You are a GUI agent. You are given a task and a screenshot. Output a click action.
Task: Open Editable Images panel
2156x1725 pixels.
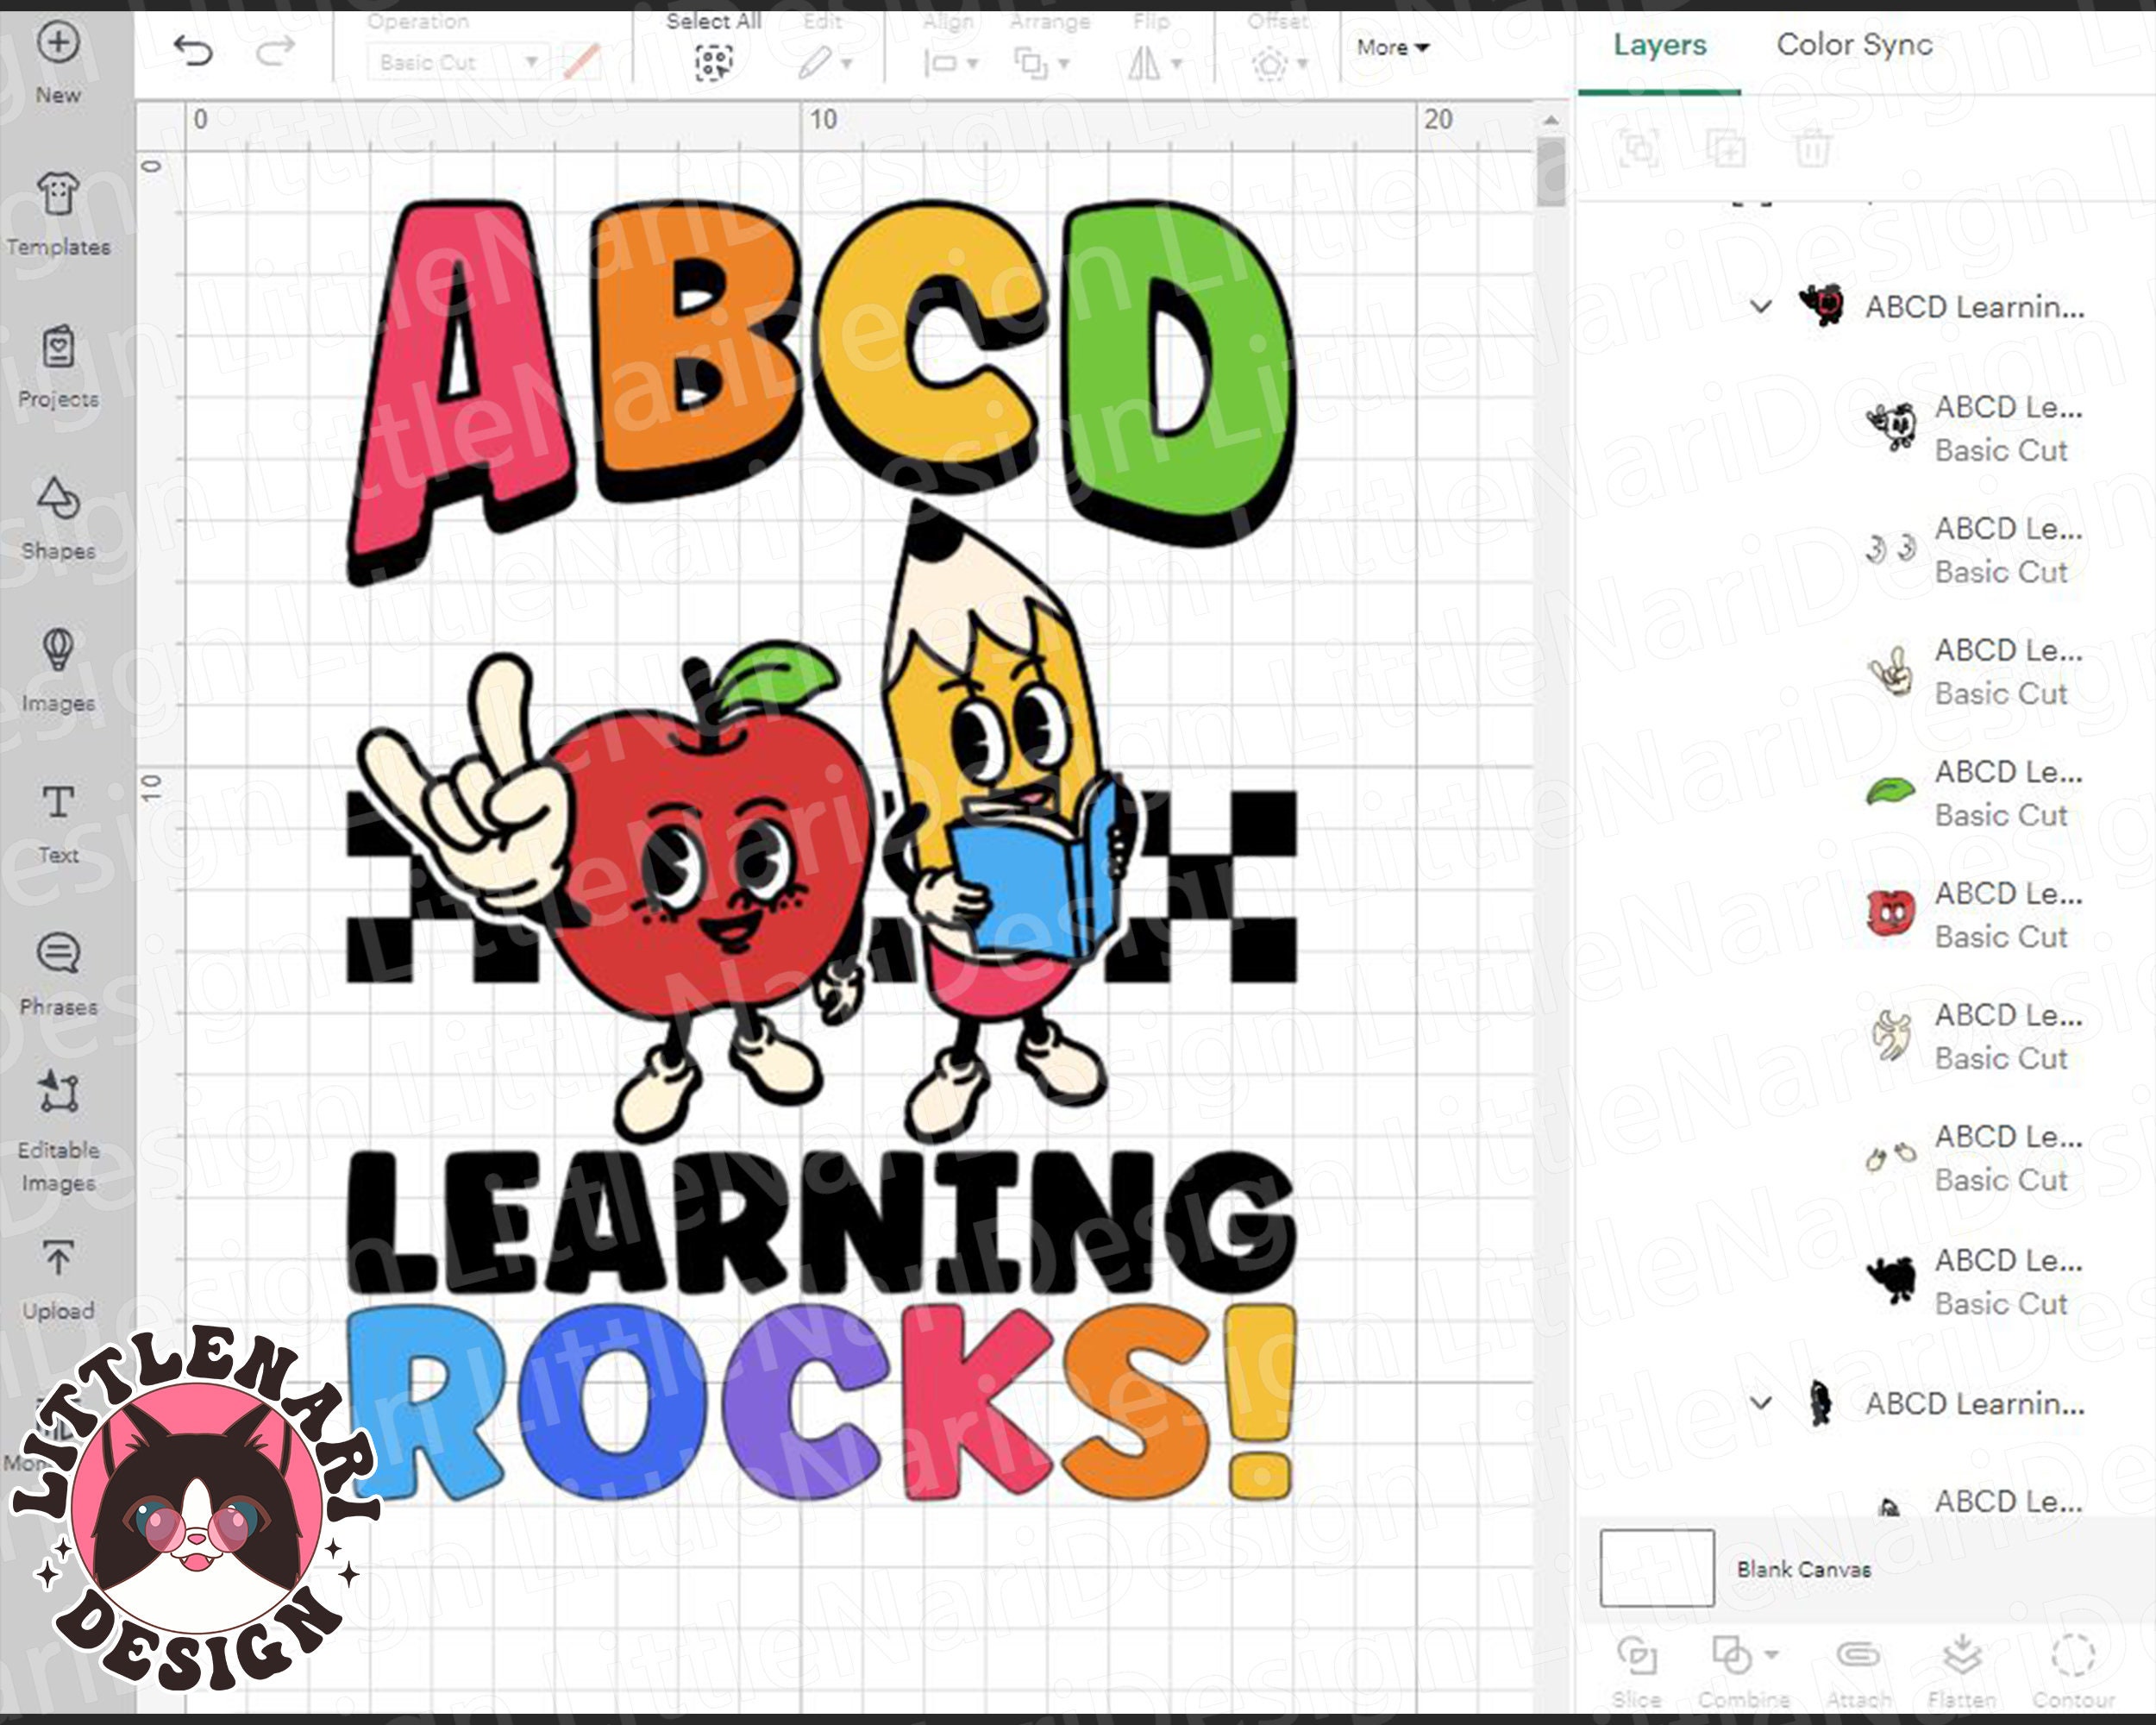pos(58,1130)
